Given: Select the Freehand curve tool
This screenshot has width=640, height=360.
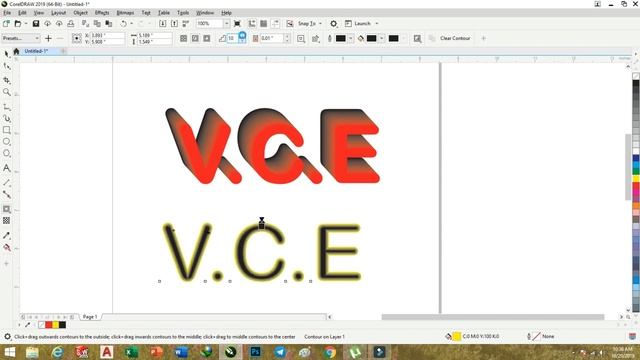Looking at the screenshot, I should 7,107.
